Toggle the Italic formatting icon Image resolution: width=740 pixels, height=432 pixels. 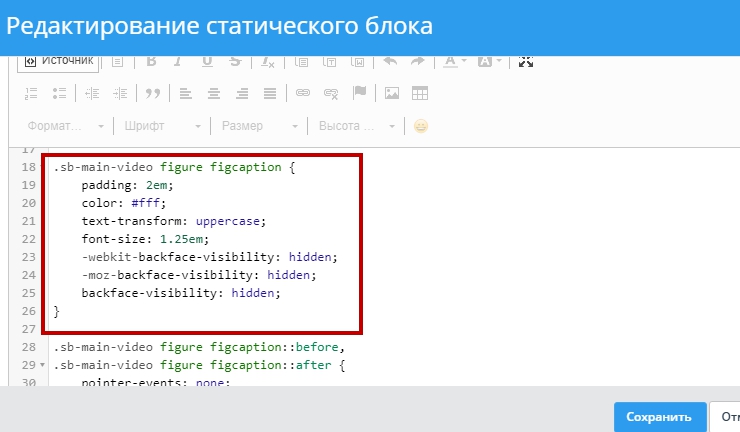click(180, 61)
